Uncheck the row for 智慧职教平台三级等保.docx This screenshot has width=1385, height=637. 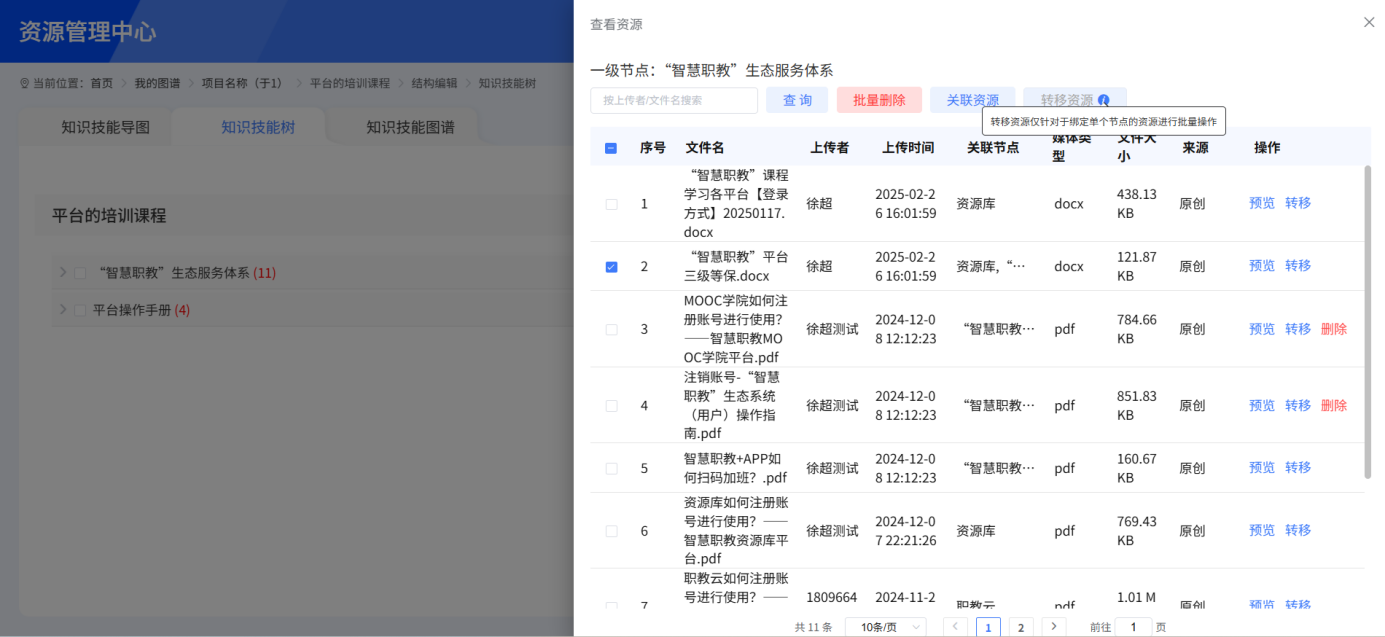(611, 265)
